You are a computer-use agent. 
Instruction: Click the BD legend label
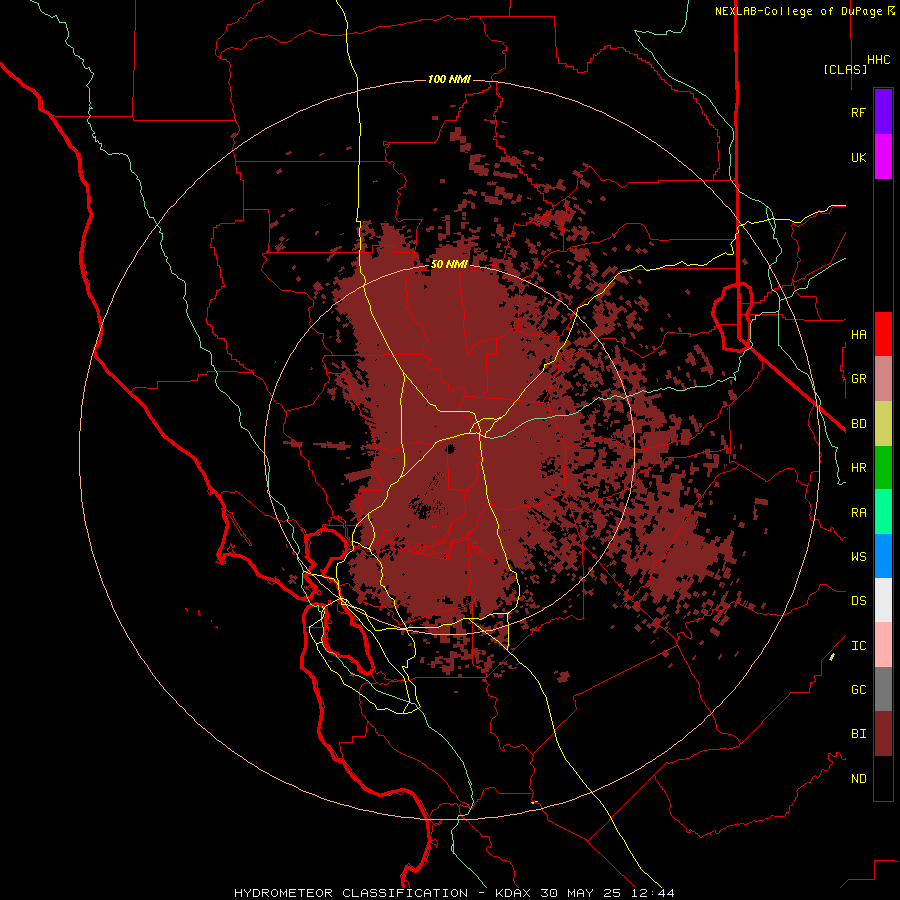pos(858,424)
